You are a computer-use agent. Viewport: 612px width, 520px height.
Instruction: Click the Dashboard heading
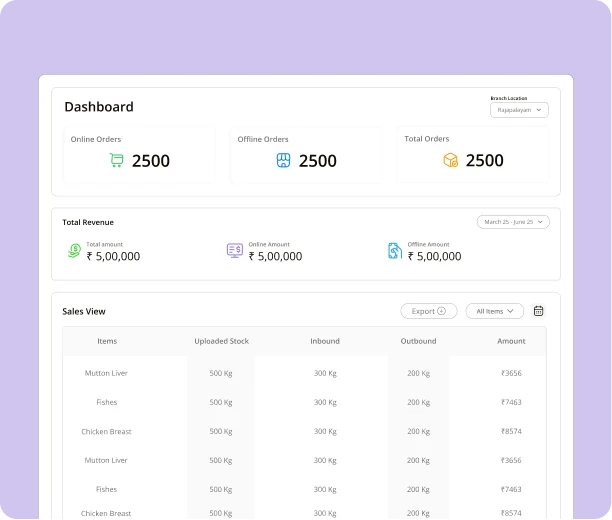point(99,107)
